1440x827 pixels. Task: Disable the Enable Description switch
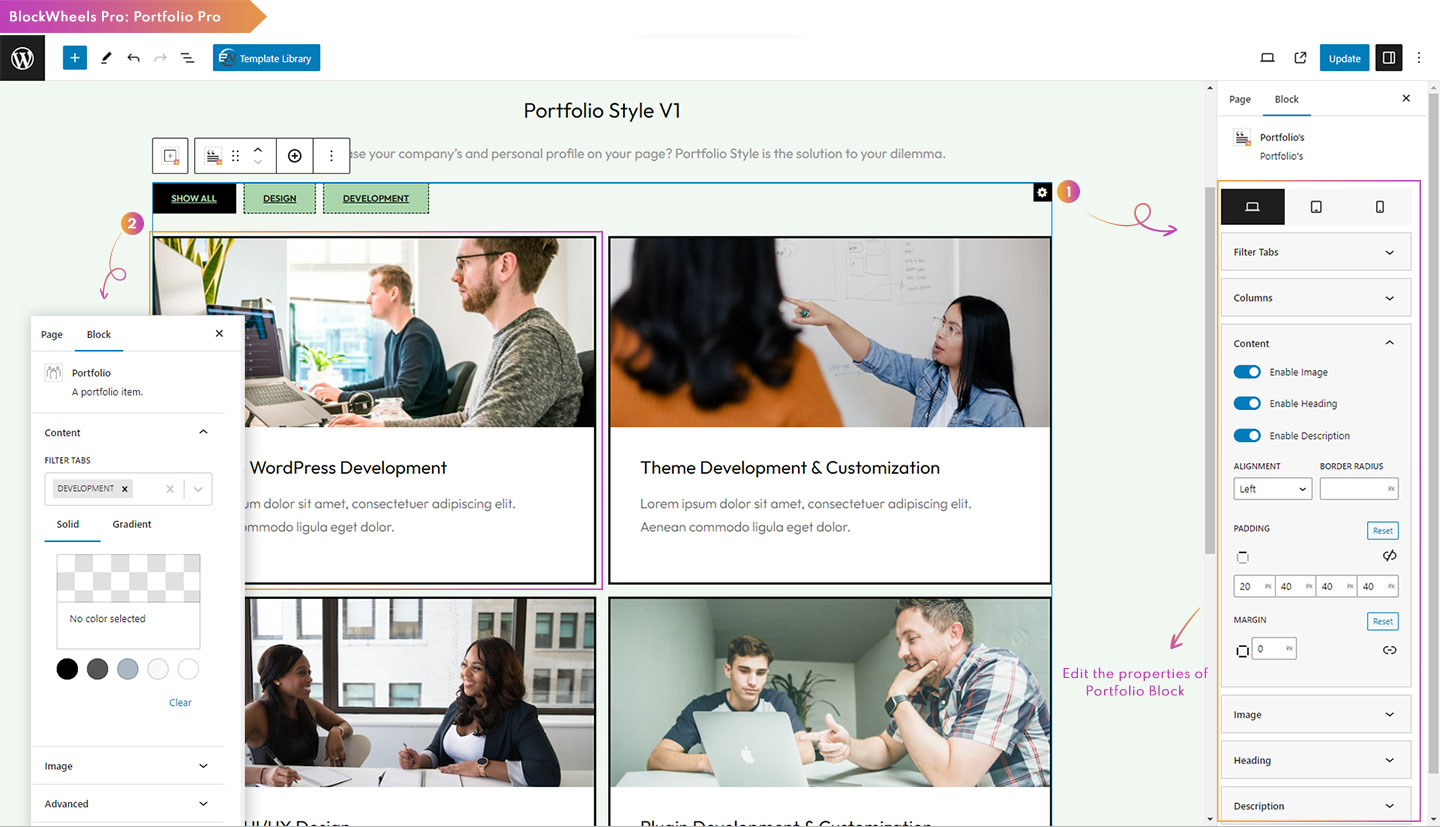pos(1247,435)
